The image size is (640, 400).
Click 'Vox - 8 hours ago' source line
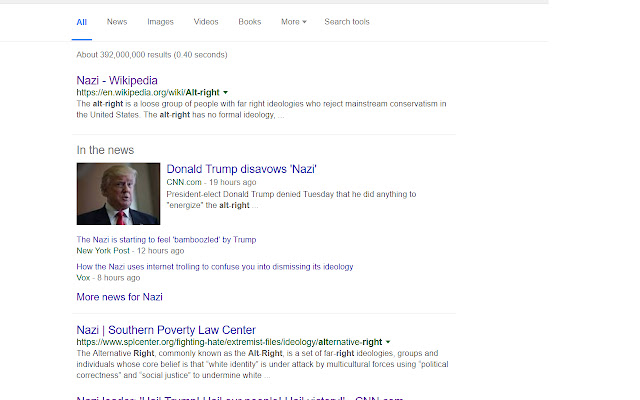click(x=108, y=278)
